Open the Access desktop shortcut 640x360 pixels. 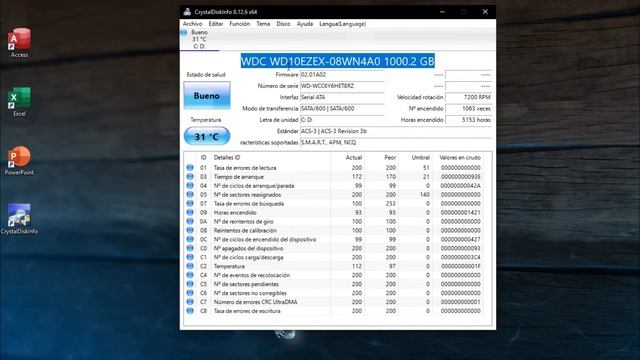(x=19, y=43)
